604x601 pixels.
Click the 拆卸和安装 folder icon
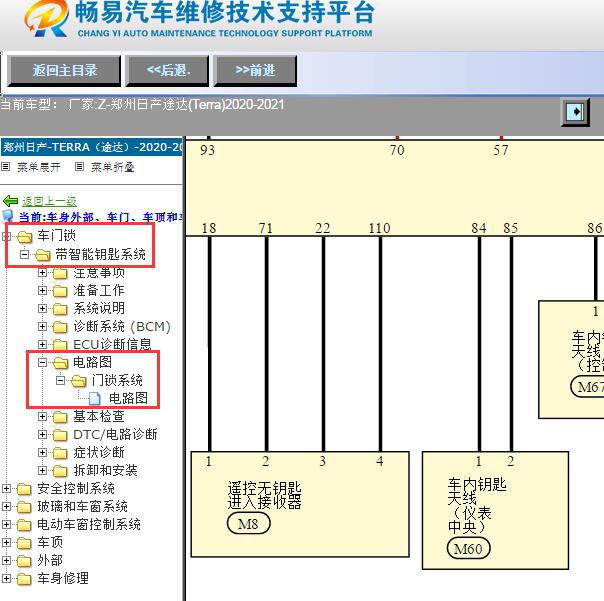coord(60,471)
